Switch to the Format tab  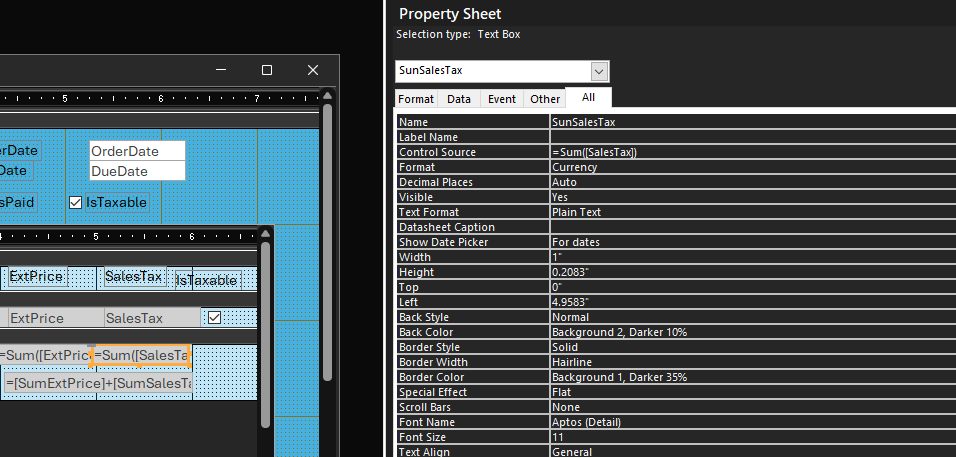tap(416, 99)
